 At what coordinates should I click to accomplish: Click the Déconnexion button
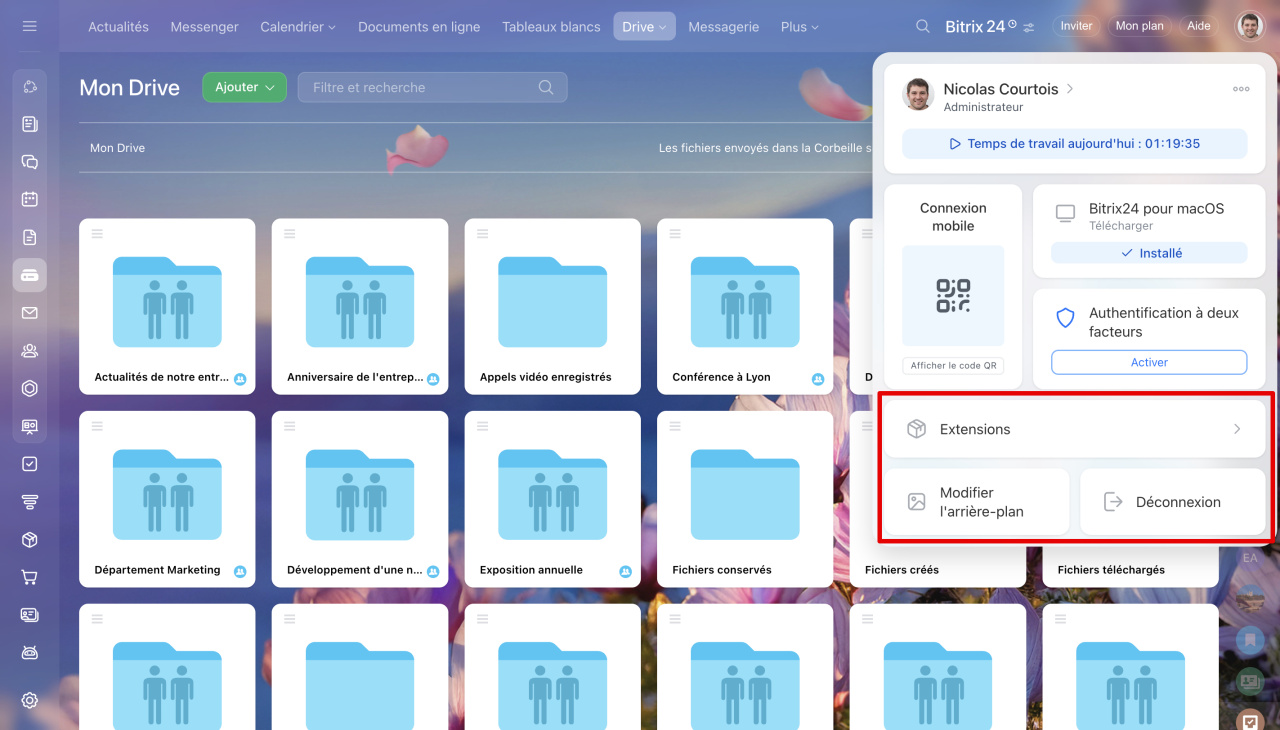coord(1172,502)
